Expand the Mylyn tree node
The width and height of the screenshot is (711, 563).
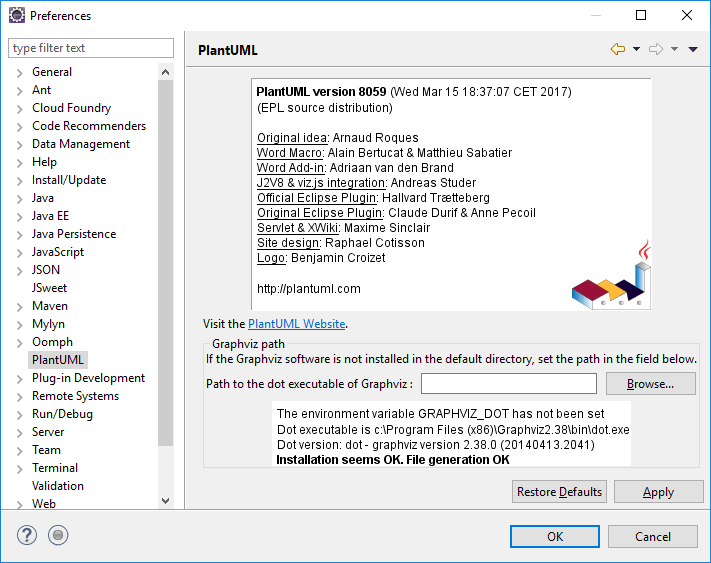19,325
